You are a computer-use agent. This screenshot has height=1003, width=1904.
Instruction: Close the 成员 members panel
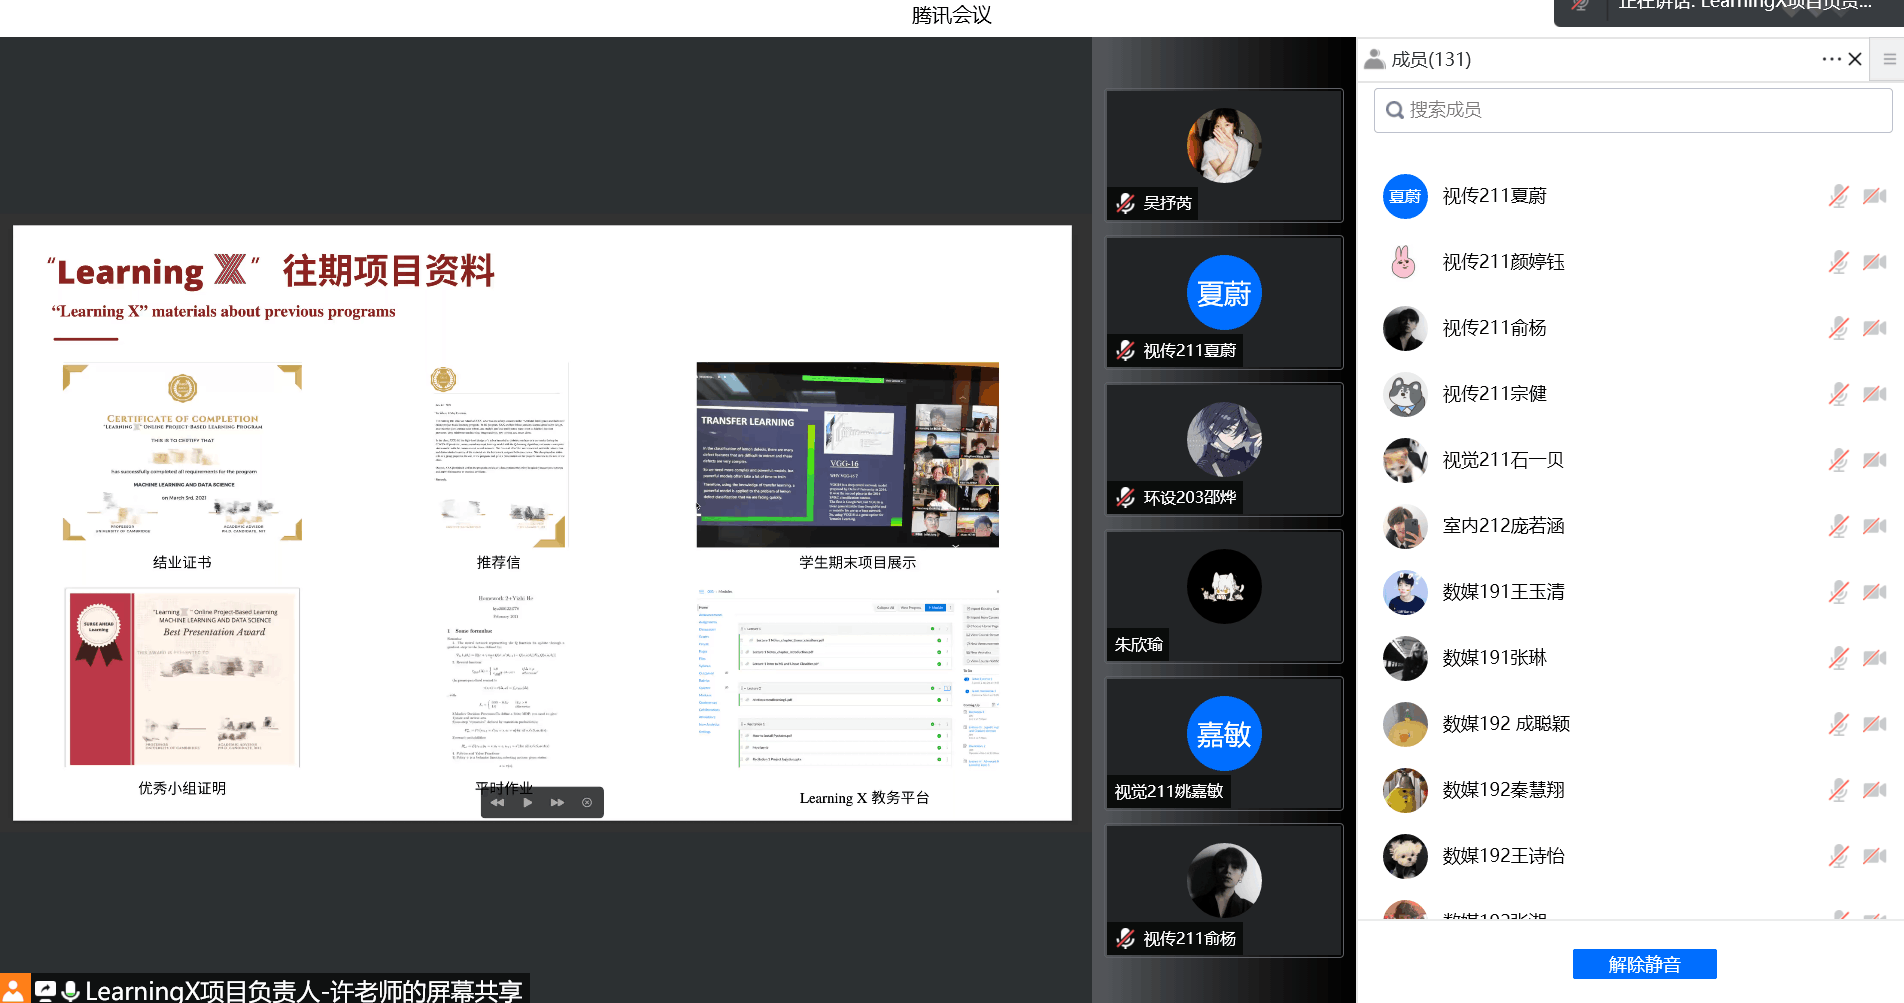[1855, 59]
